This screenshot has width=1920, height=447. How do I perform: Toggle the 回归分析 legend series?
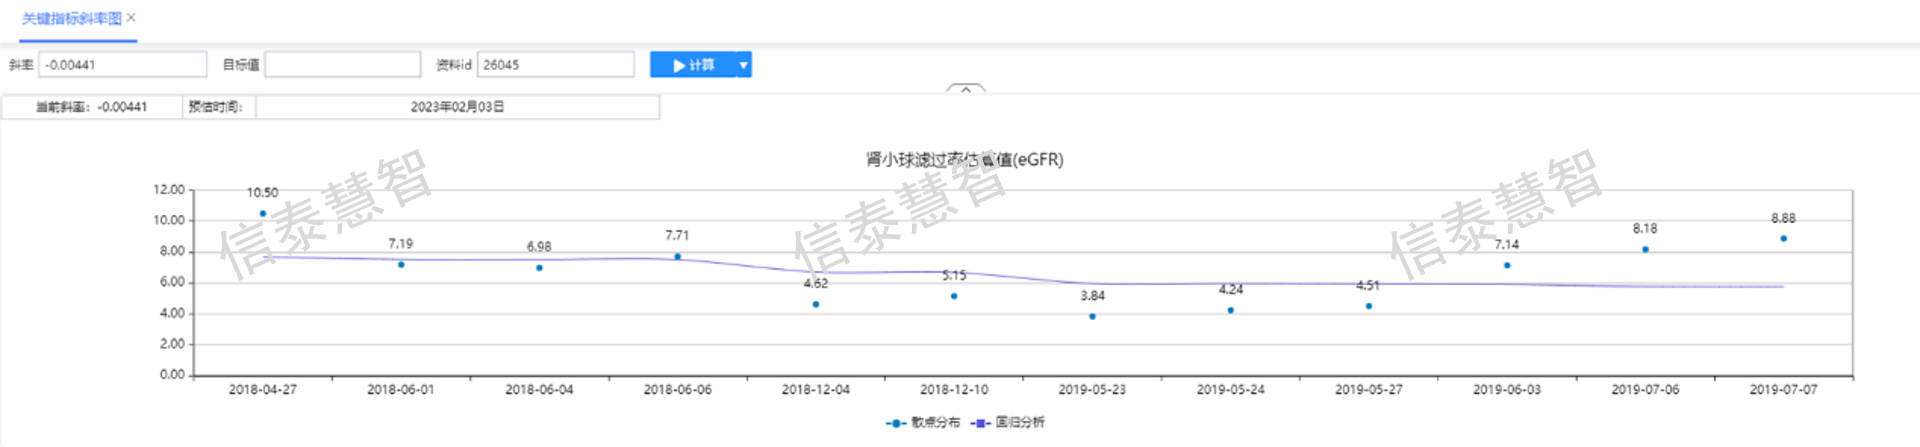(x=1007, y=423)
